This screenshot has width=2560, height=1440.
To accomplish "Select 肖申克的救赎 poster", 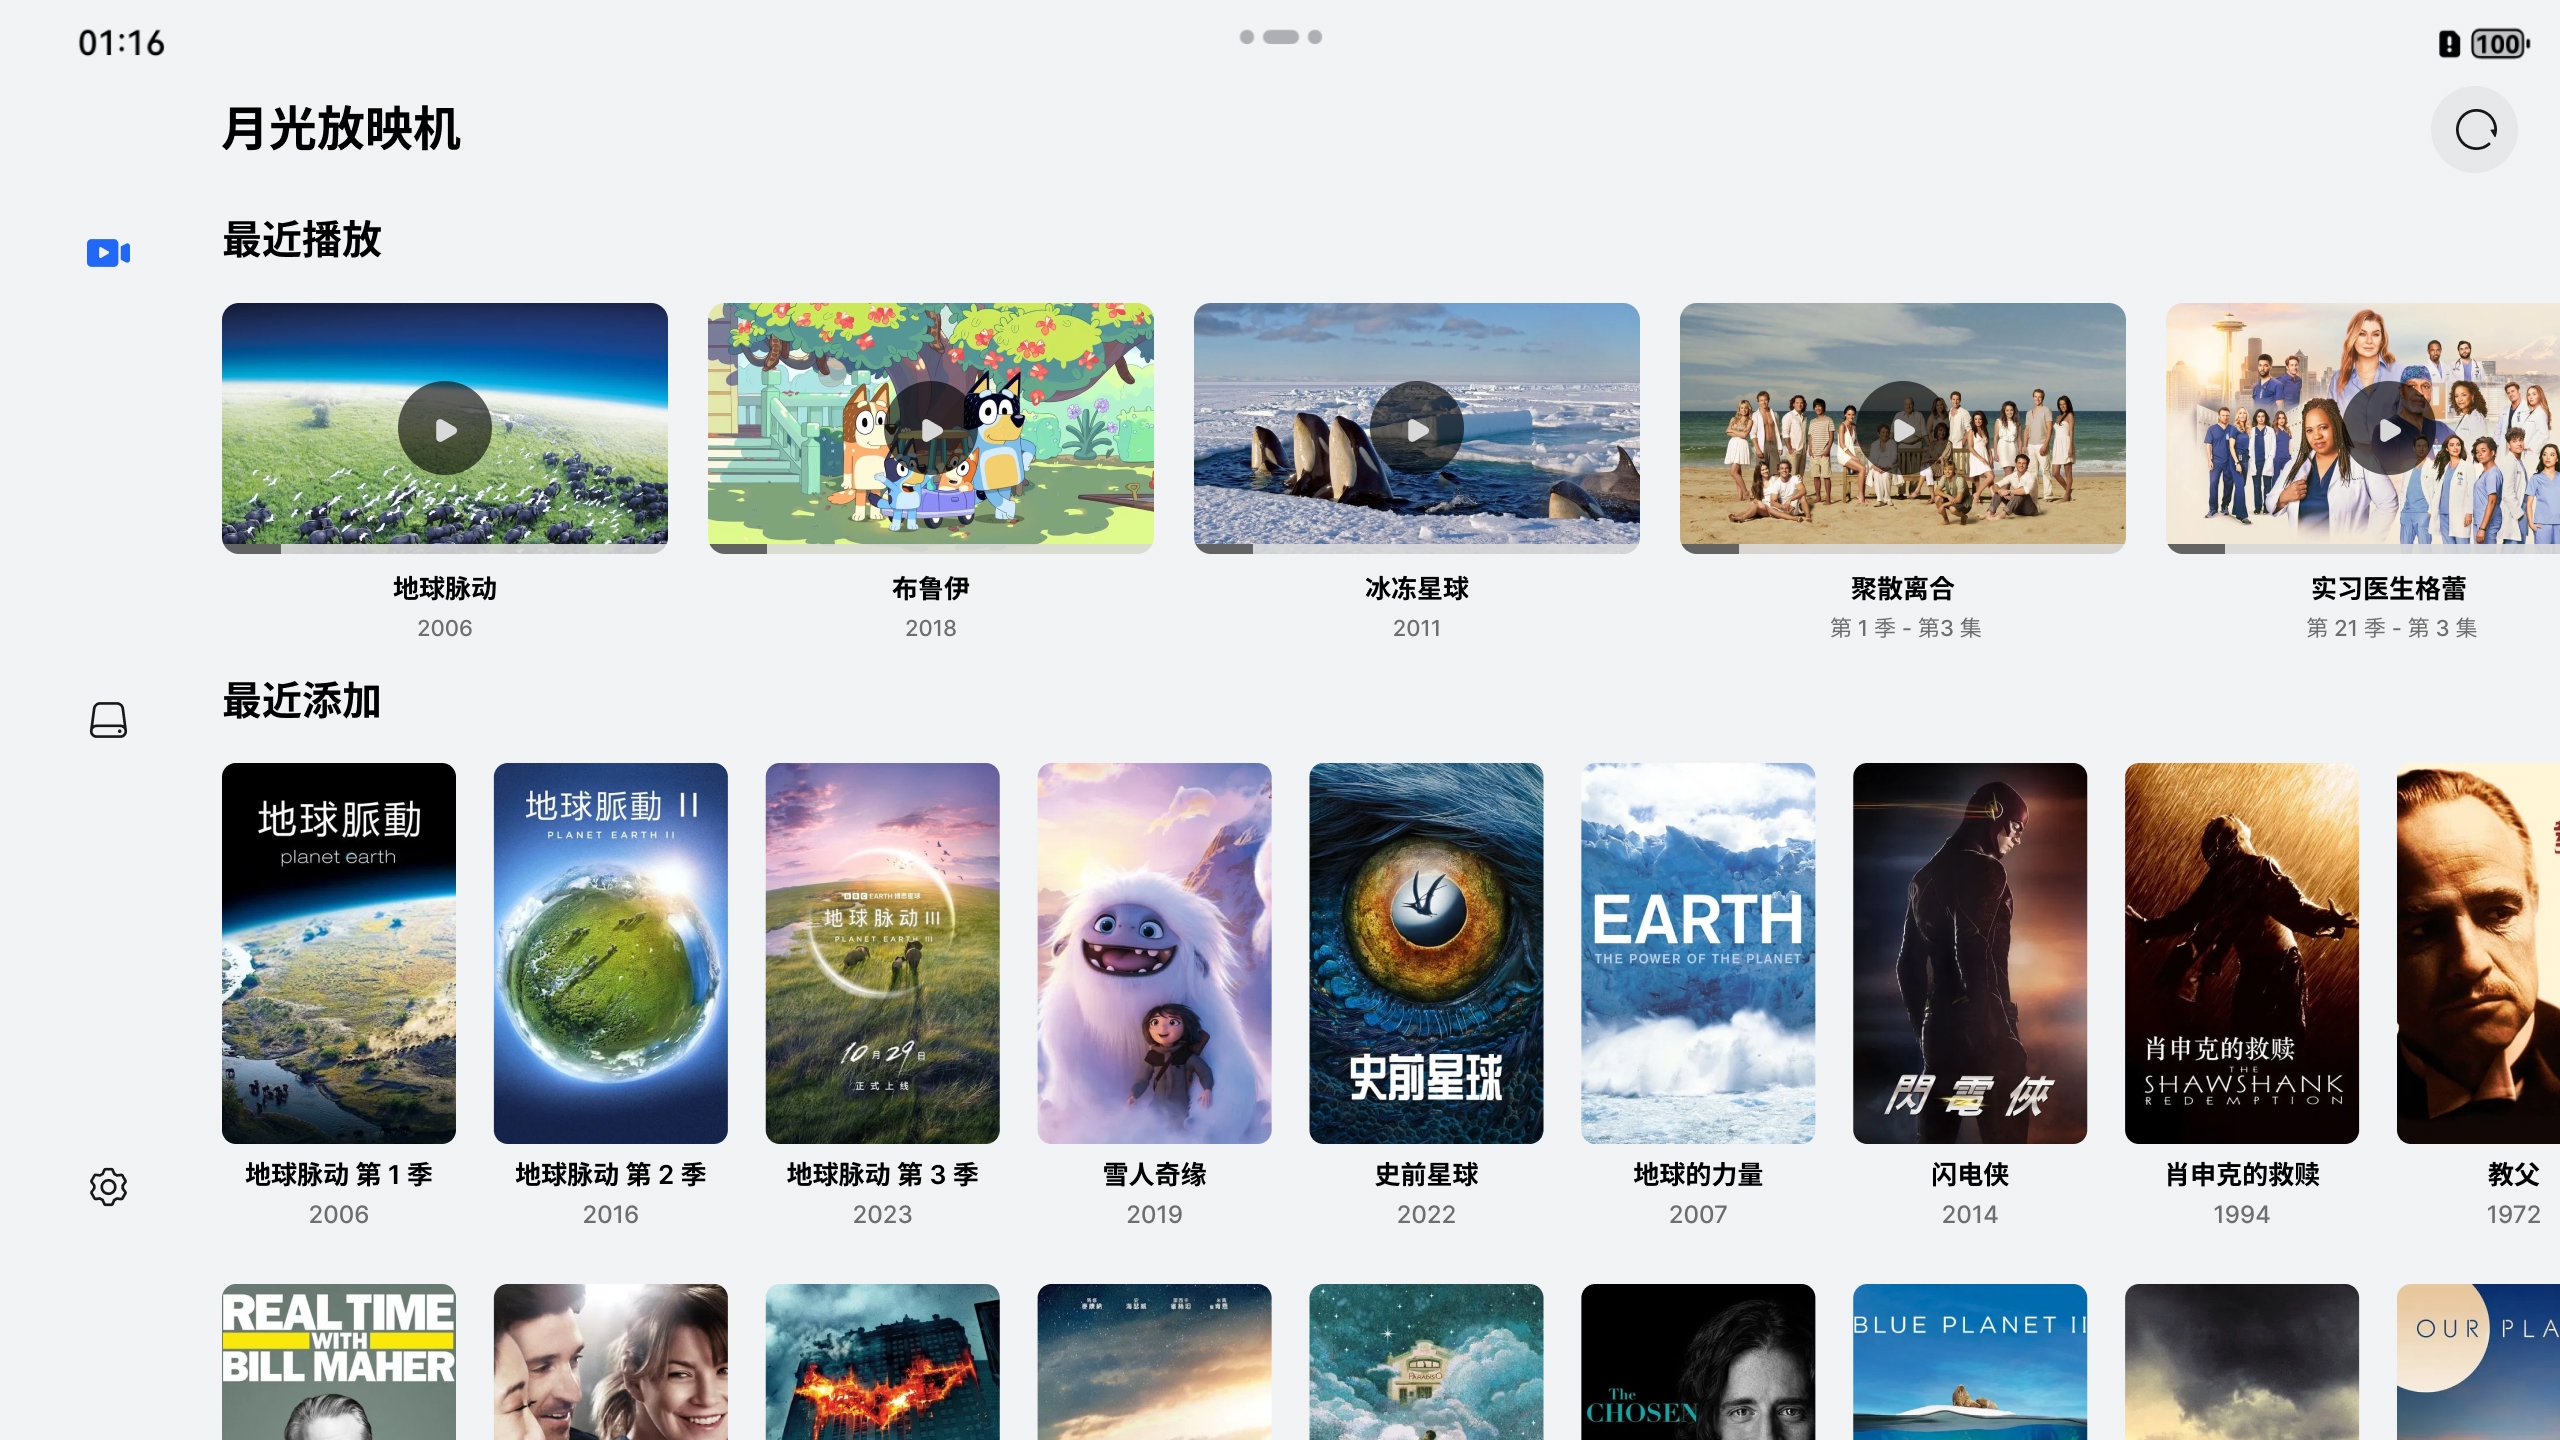I will click(x=2241, y=952).
